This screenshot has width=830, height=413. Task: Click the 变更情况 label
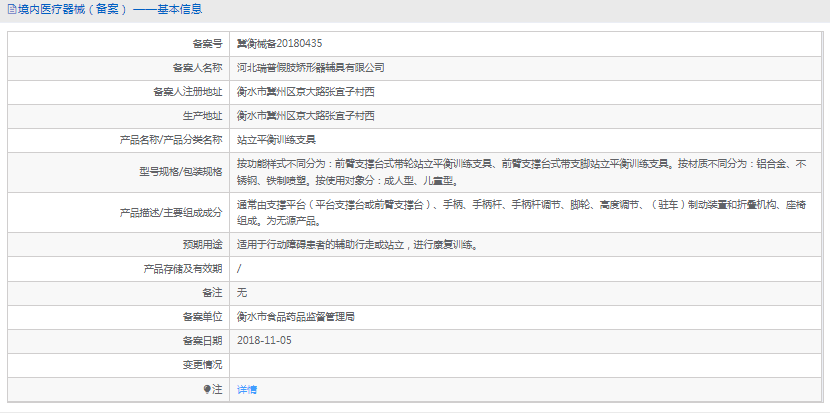pos(203,365)
